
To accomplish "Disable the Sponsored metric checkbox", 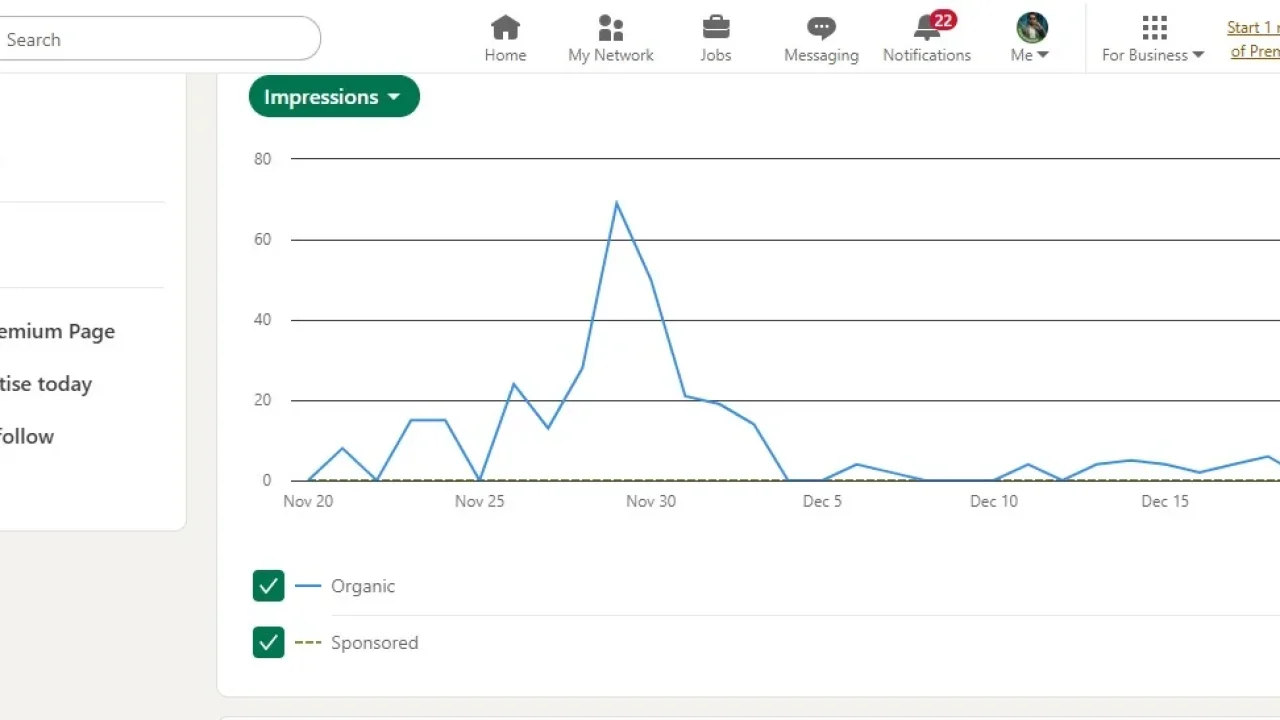I will pos(268,642).
